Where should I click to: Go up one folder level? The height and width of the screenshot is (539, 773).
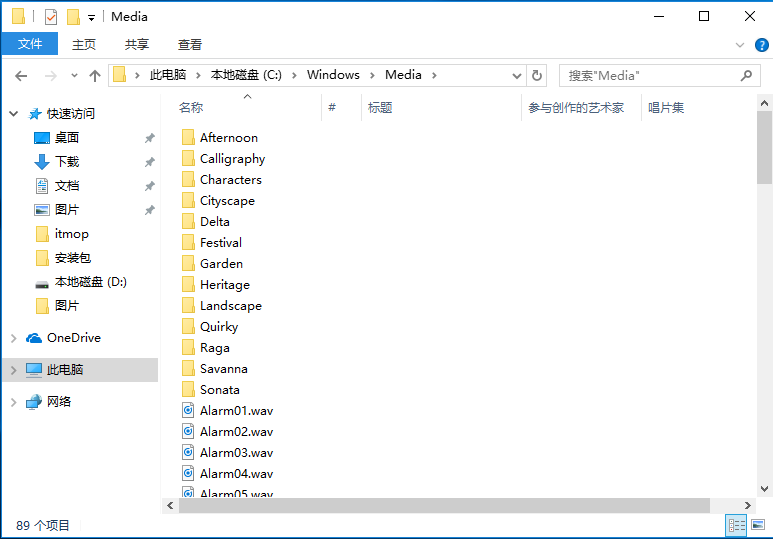pyautogui.click(x=95, y=75)
